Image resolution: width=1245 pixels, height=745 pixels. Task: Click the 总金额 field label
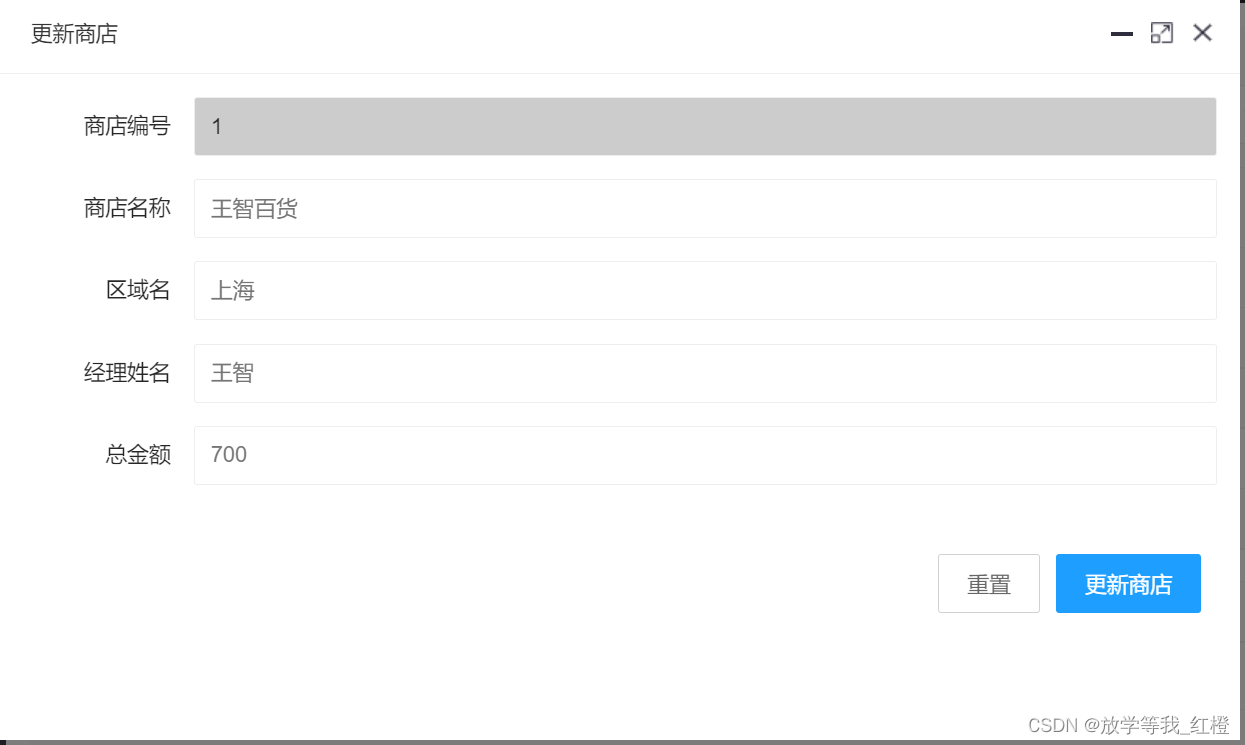point(138,455)
